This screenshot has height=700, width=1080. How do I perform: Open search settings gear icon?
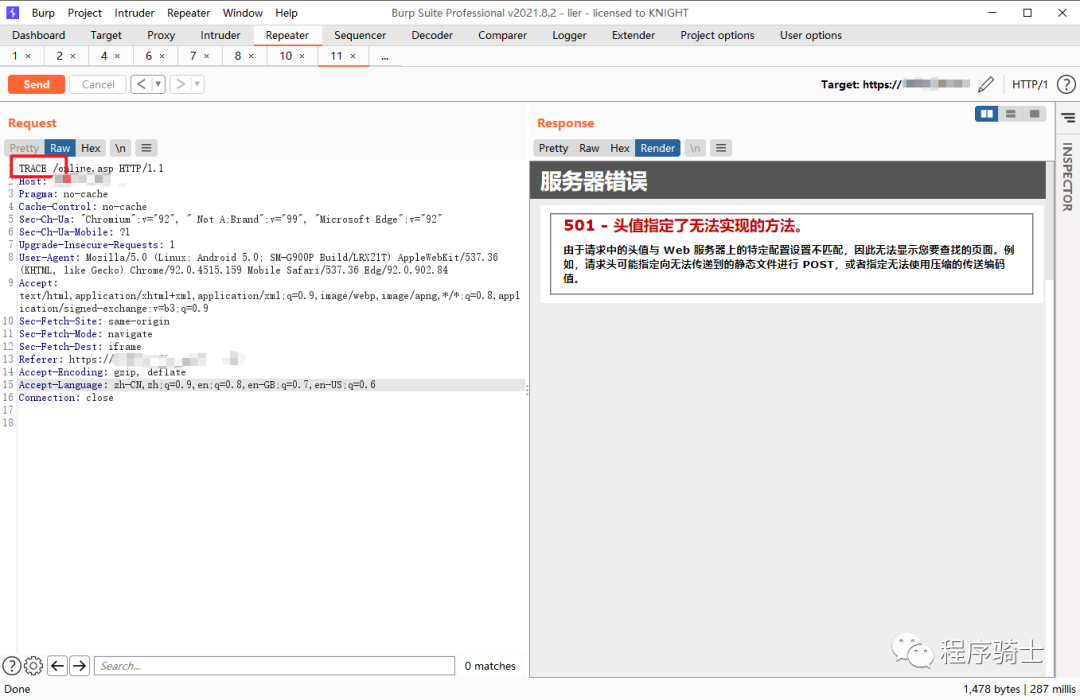[34, 666]
